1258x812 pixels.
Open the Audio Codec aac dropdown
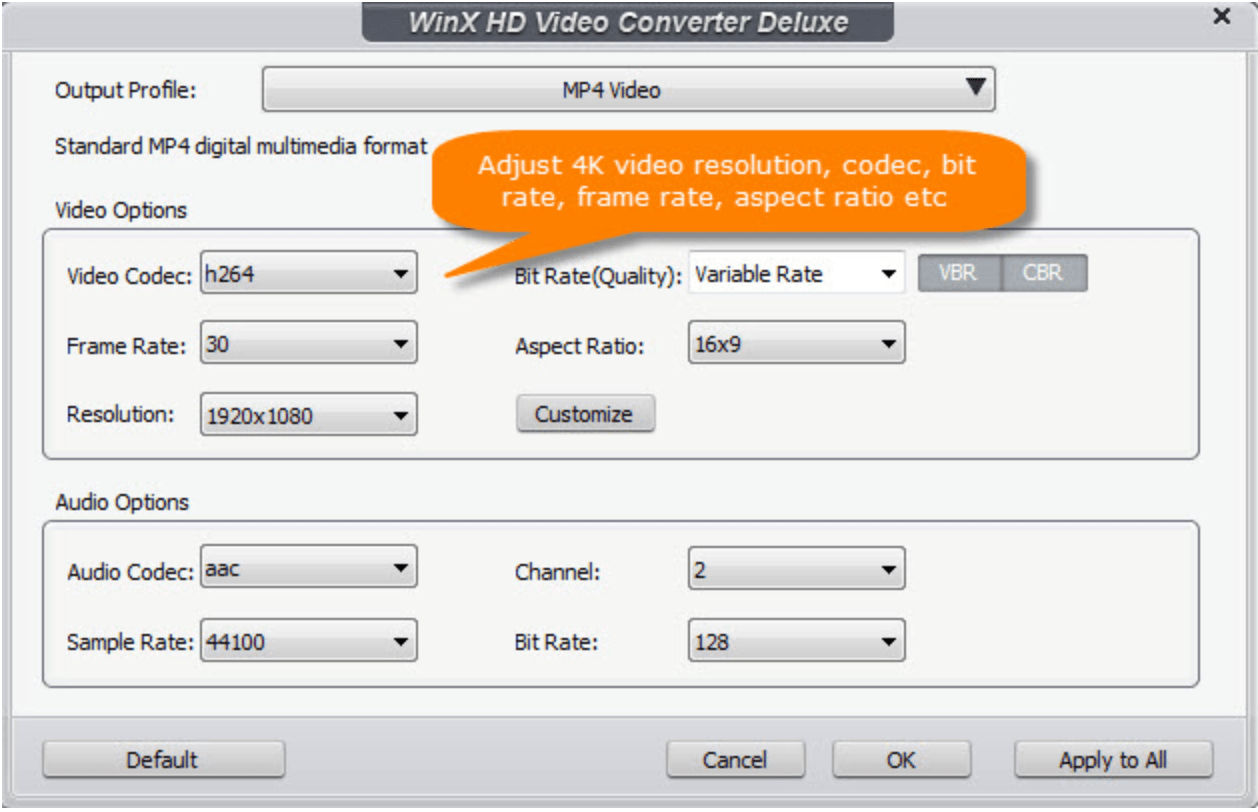(308, 570)
